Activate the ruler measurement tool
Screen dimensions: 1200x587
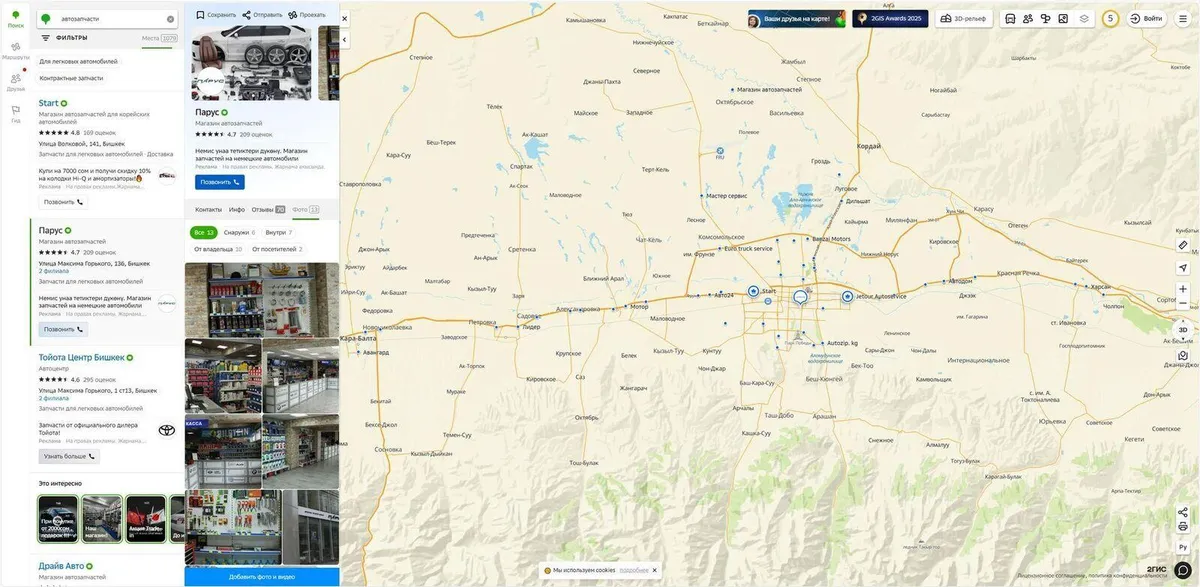1183,245
